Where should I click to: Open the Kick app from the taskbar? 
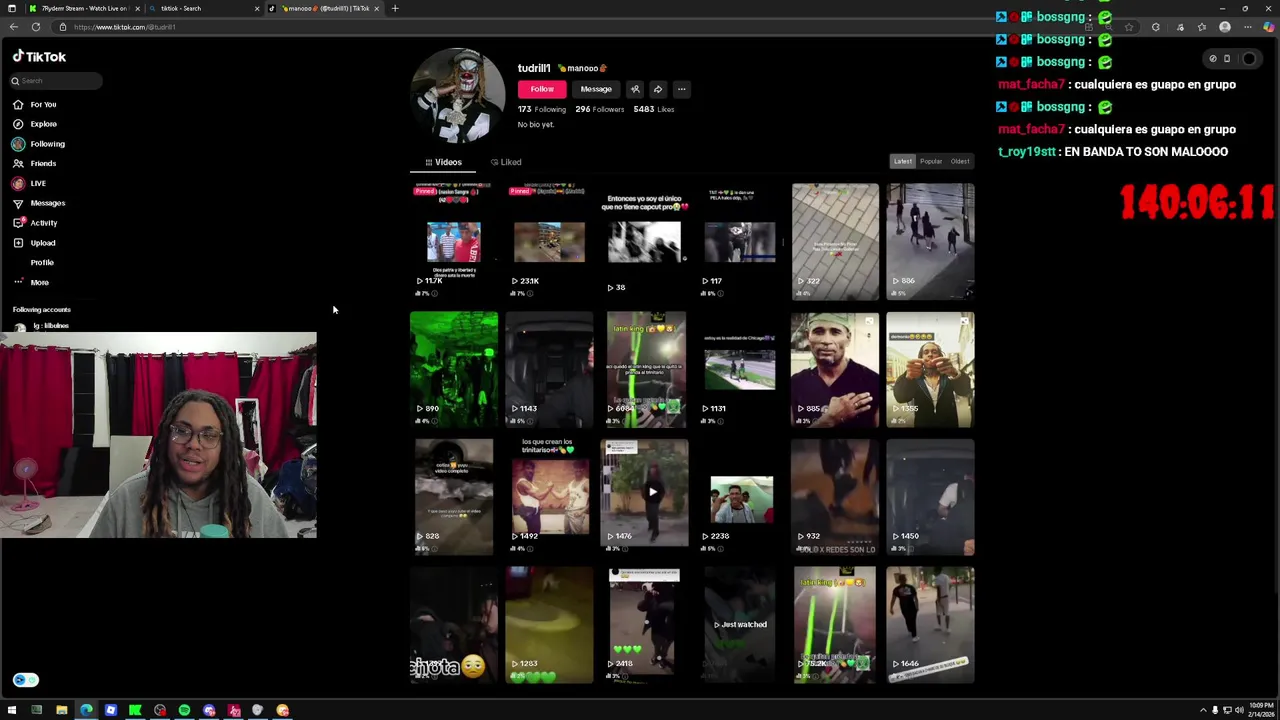135,710
